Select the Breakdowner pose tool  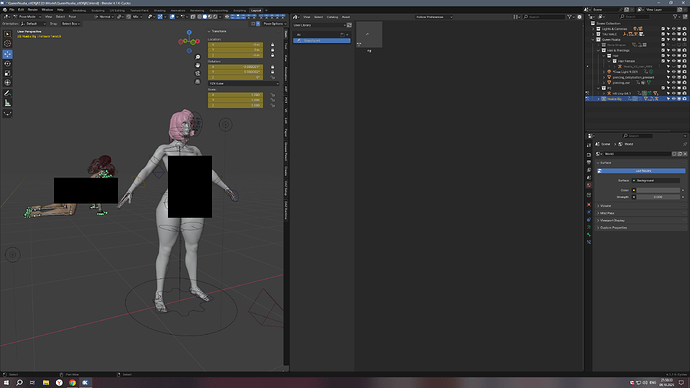pos(7,113)
